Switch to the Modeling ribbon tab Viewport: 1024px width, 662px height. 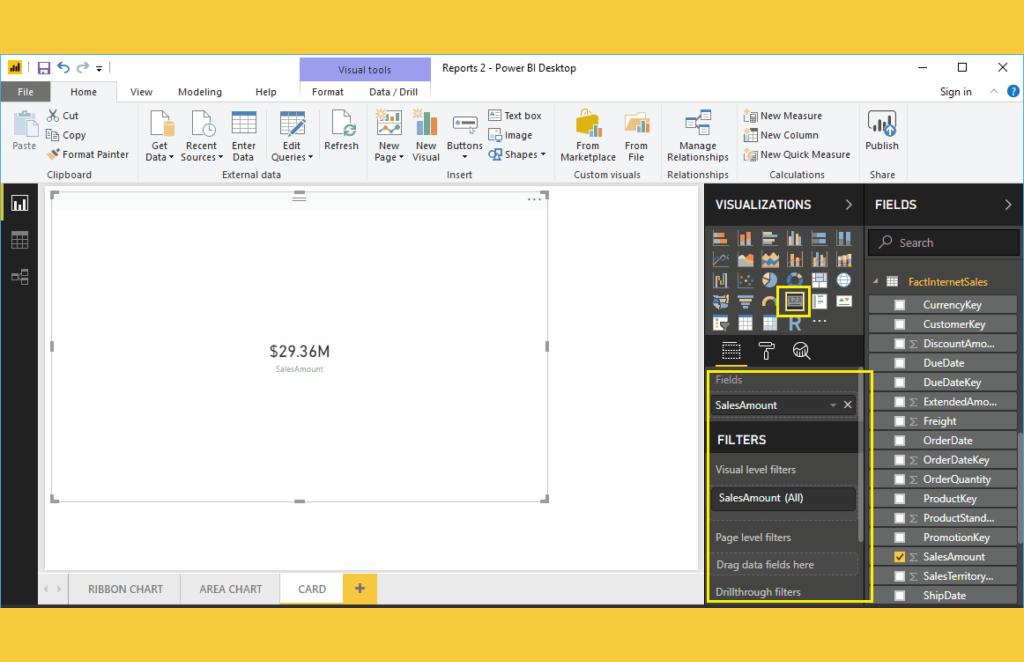(200, 92)
